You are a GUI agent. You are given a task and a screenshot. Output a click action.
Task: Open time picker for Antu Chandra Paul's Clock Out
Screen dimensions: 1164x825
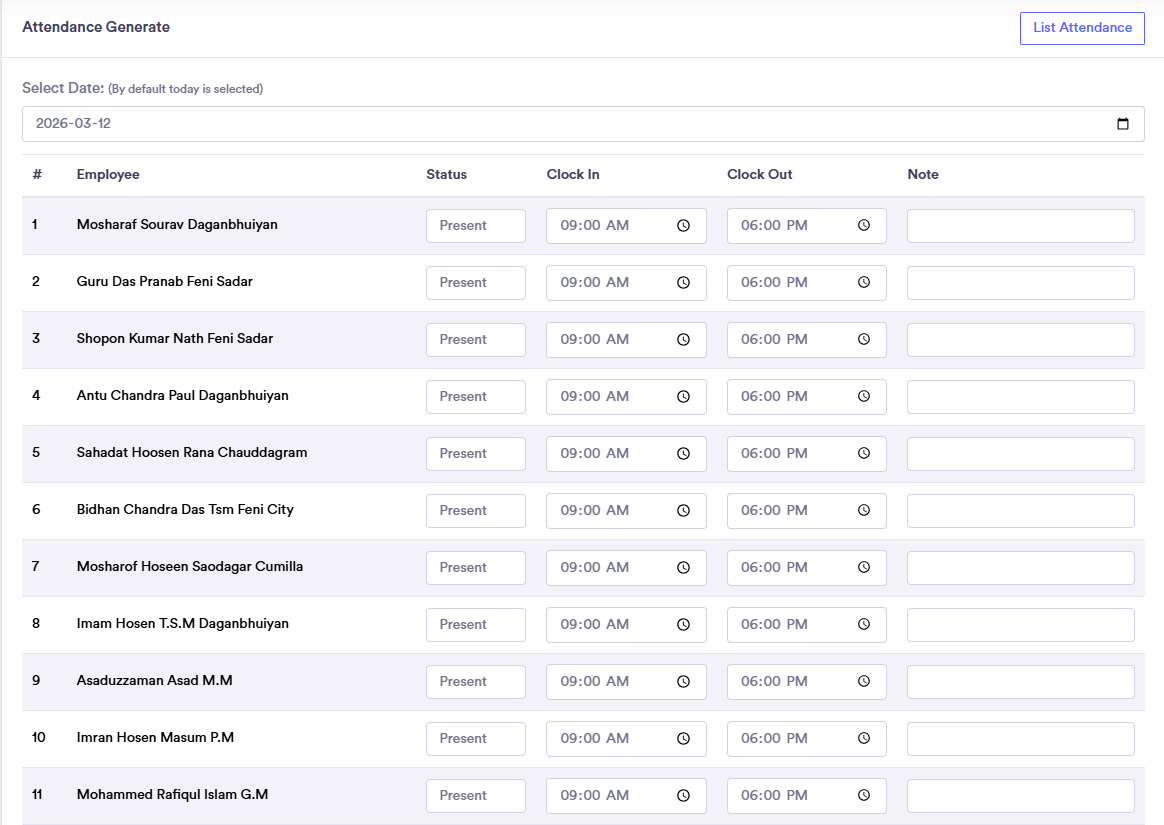(x=864, y=397)
